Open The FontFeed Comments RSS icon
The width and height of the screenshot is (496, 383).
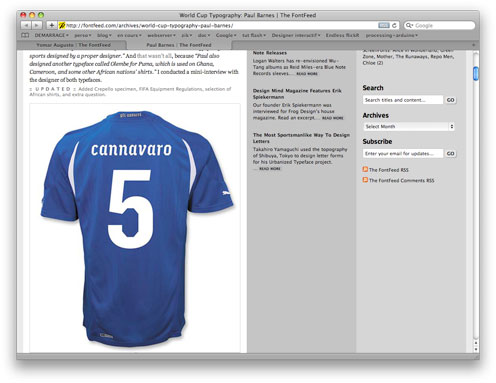tap(365, 180)
